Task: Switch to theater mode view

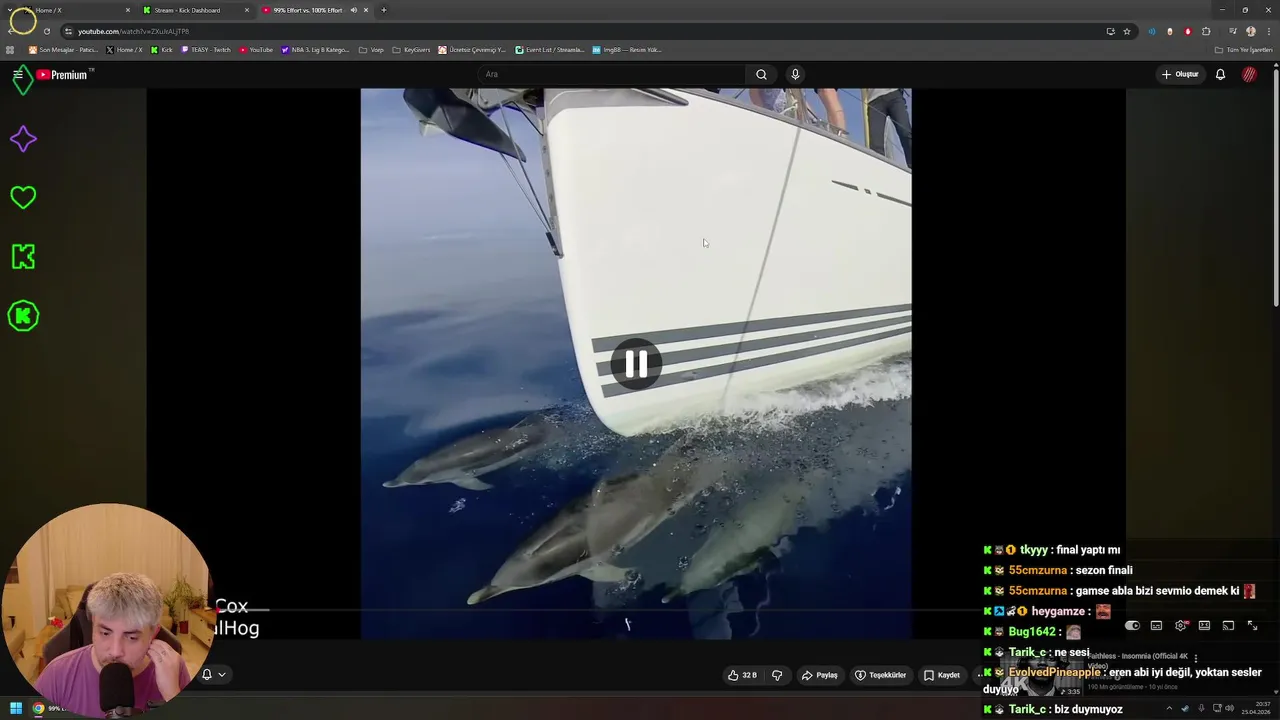Action: pos(1204,626)
